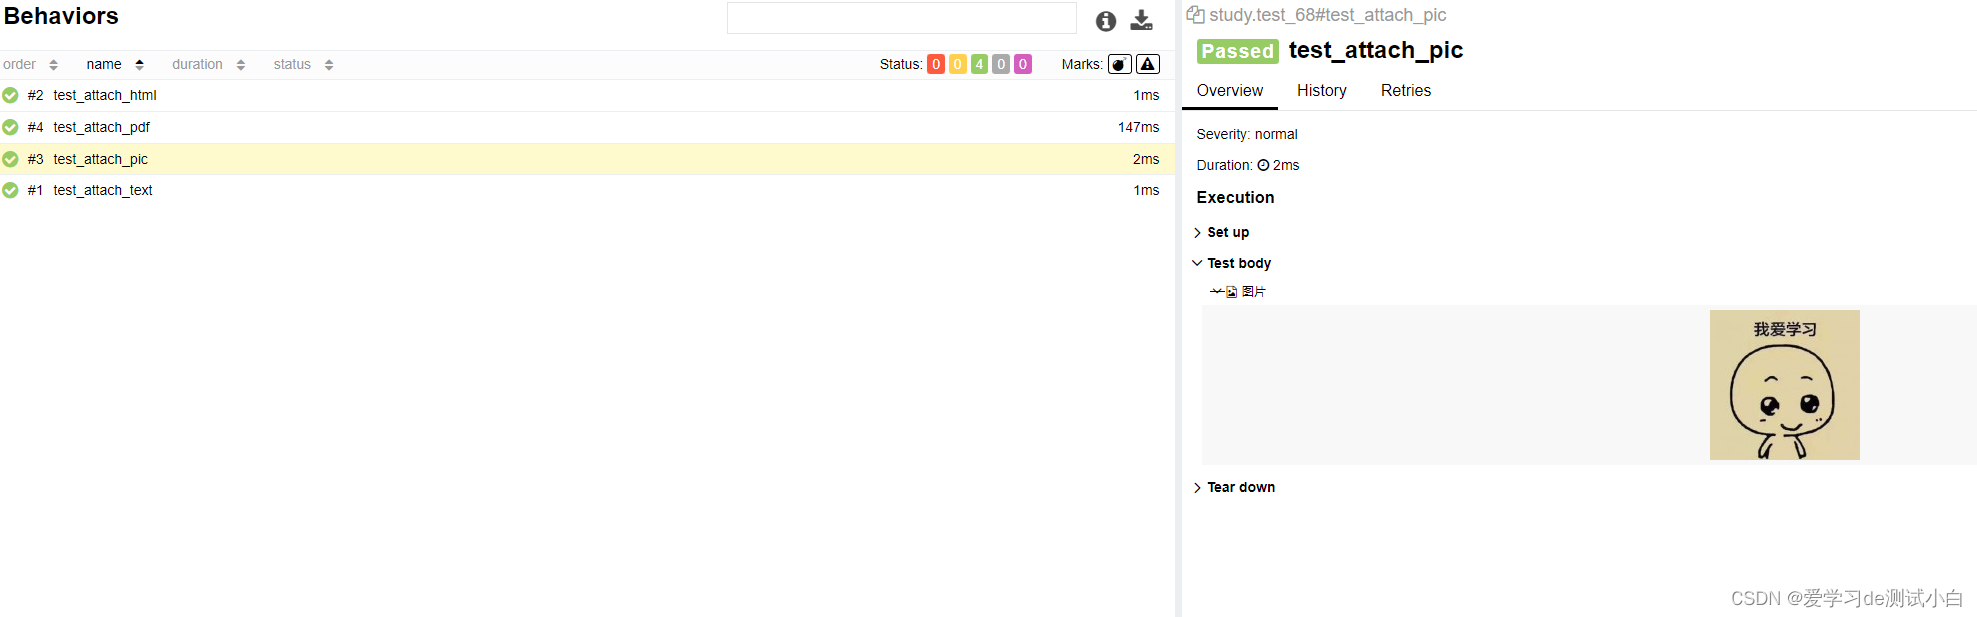Click the 147ms duration of test_attach_pdf
The width and height of the screenshot is (1977, 617).
[x=1139, y=127]
